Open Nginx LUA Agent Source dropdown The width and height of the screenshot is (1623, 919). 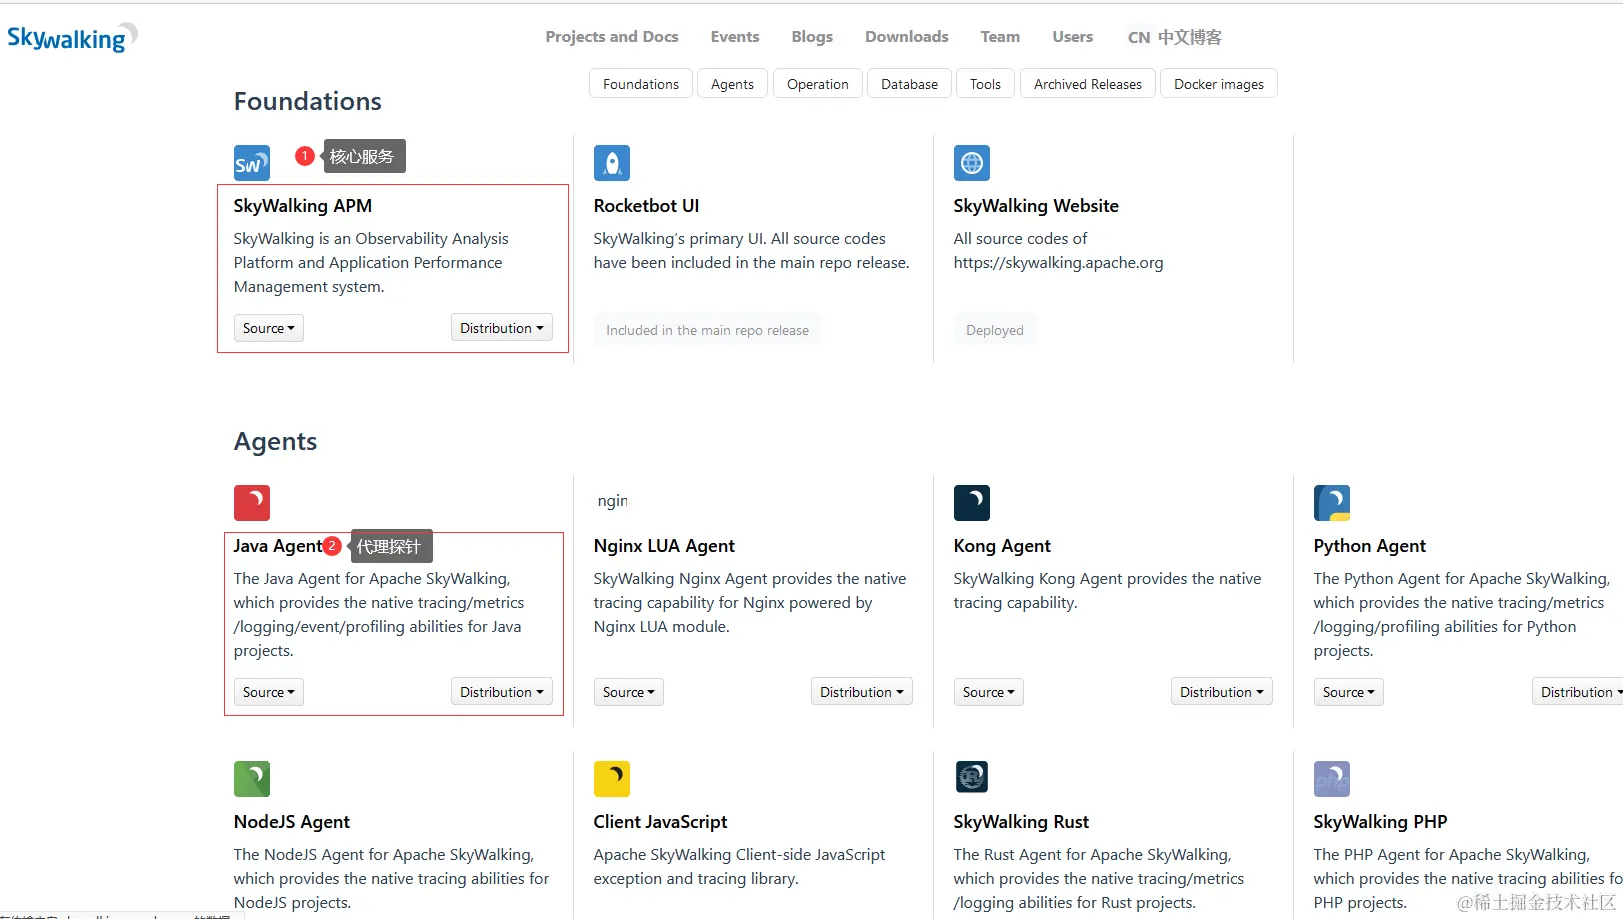pos(629,692)
